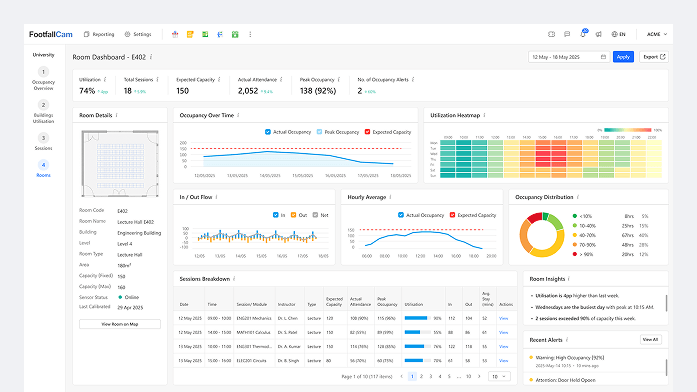Click the blue Apply button

click(x=623, y=57)
